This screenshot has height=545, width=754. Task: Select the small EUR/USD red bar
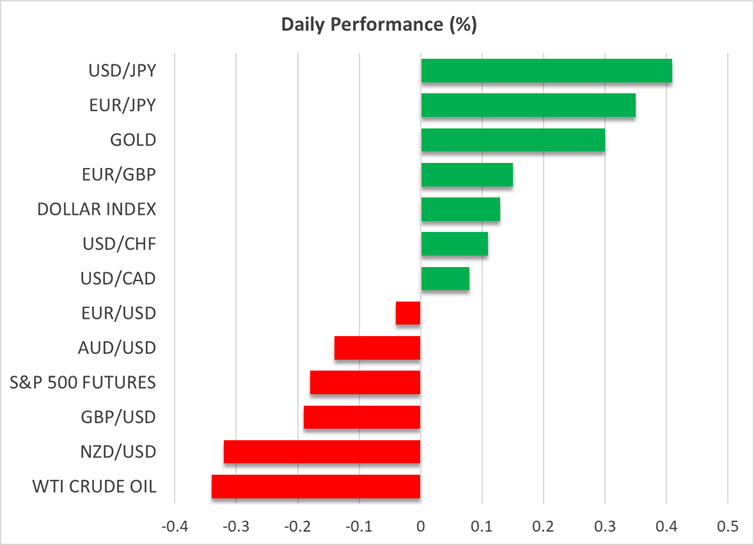click(x=408, y=314)
